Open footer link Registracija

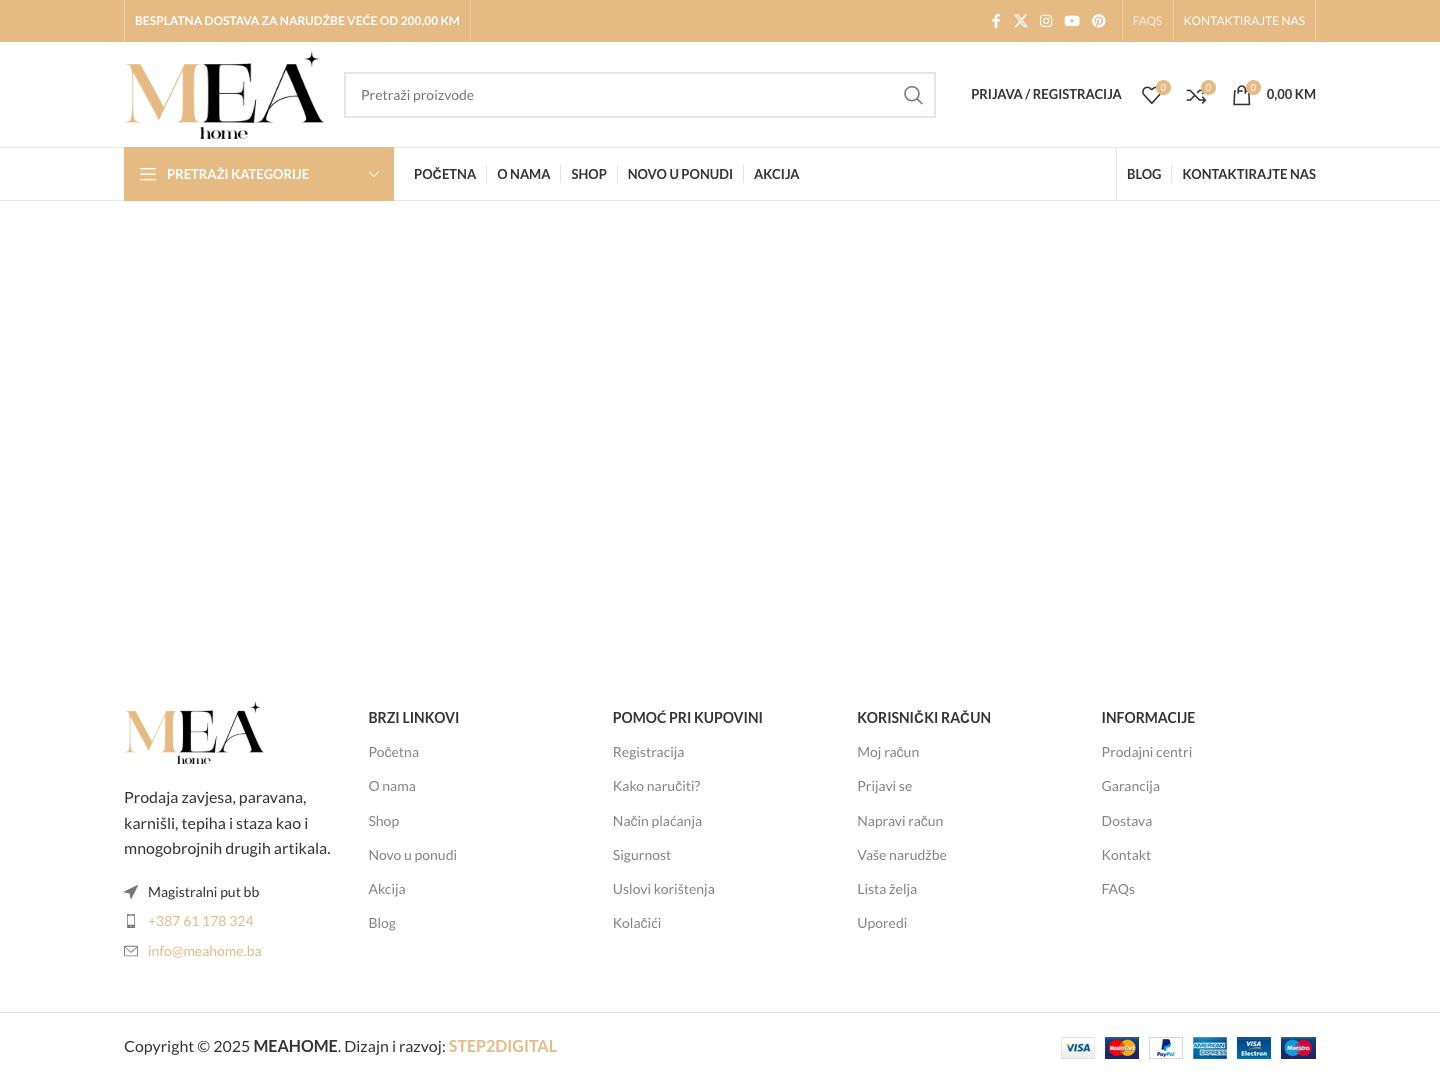point(649,752)
